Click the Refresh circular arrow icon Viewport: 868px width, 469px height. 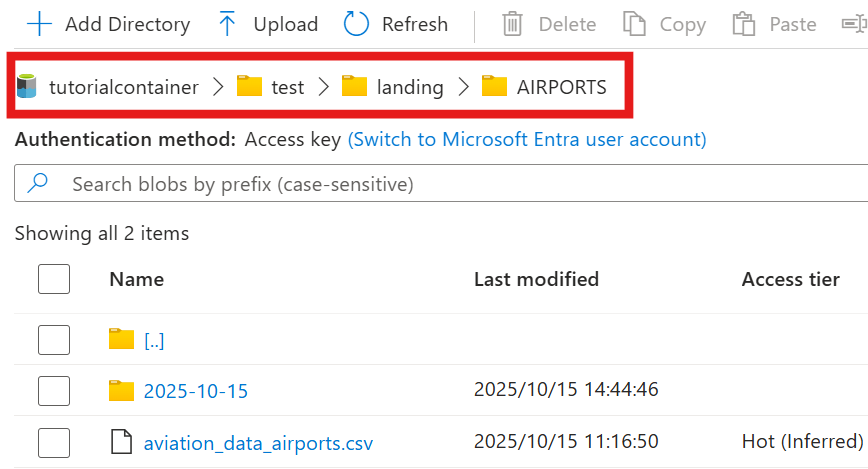(356, 24)
